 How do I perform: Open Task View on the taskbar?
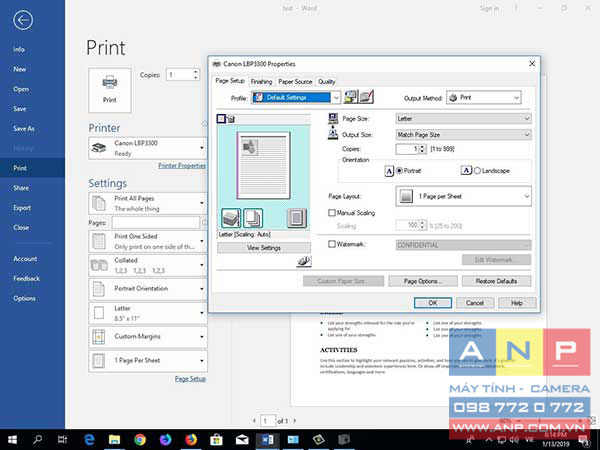tap(62, 440)
